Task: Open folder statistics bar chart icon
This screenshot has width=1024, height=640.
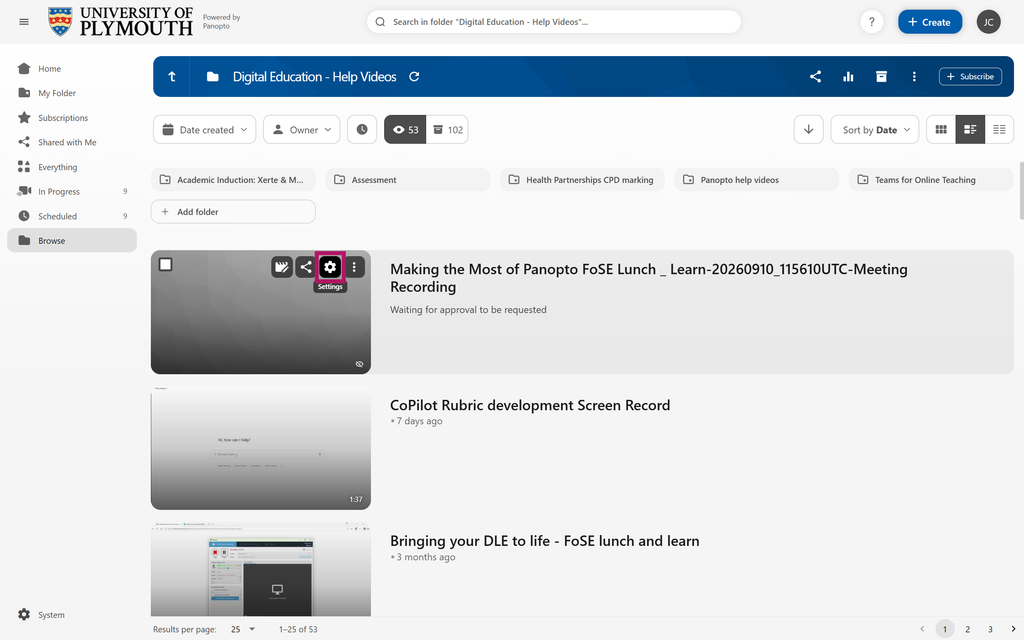Action: coord(848,76)
